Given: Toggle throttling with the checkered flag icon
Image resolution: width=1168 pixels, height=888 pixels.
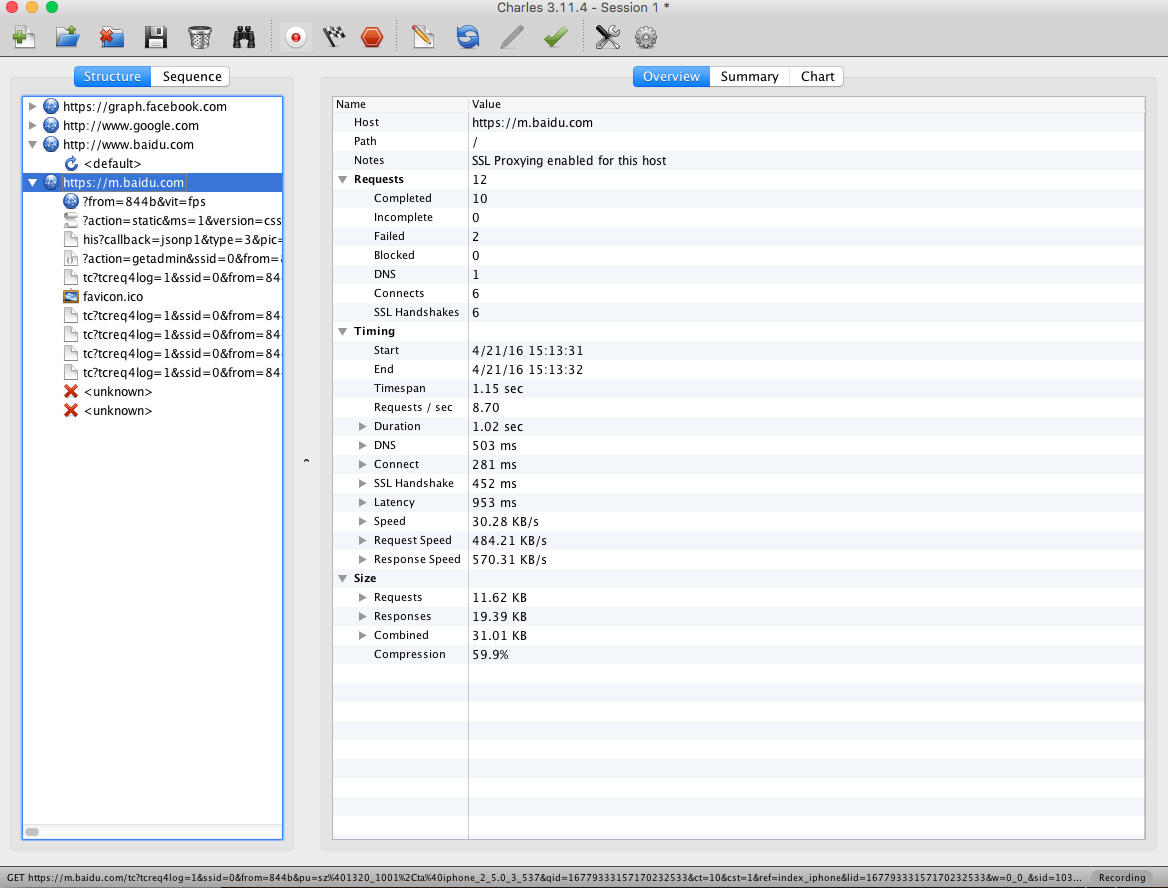Looking at the screenshot, I should (x=334, y=37).
